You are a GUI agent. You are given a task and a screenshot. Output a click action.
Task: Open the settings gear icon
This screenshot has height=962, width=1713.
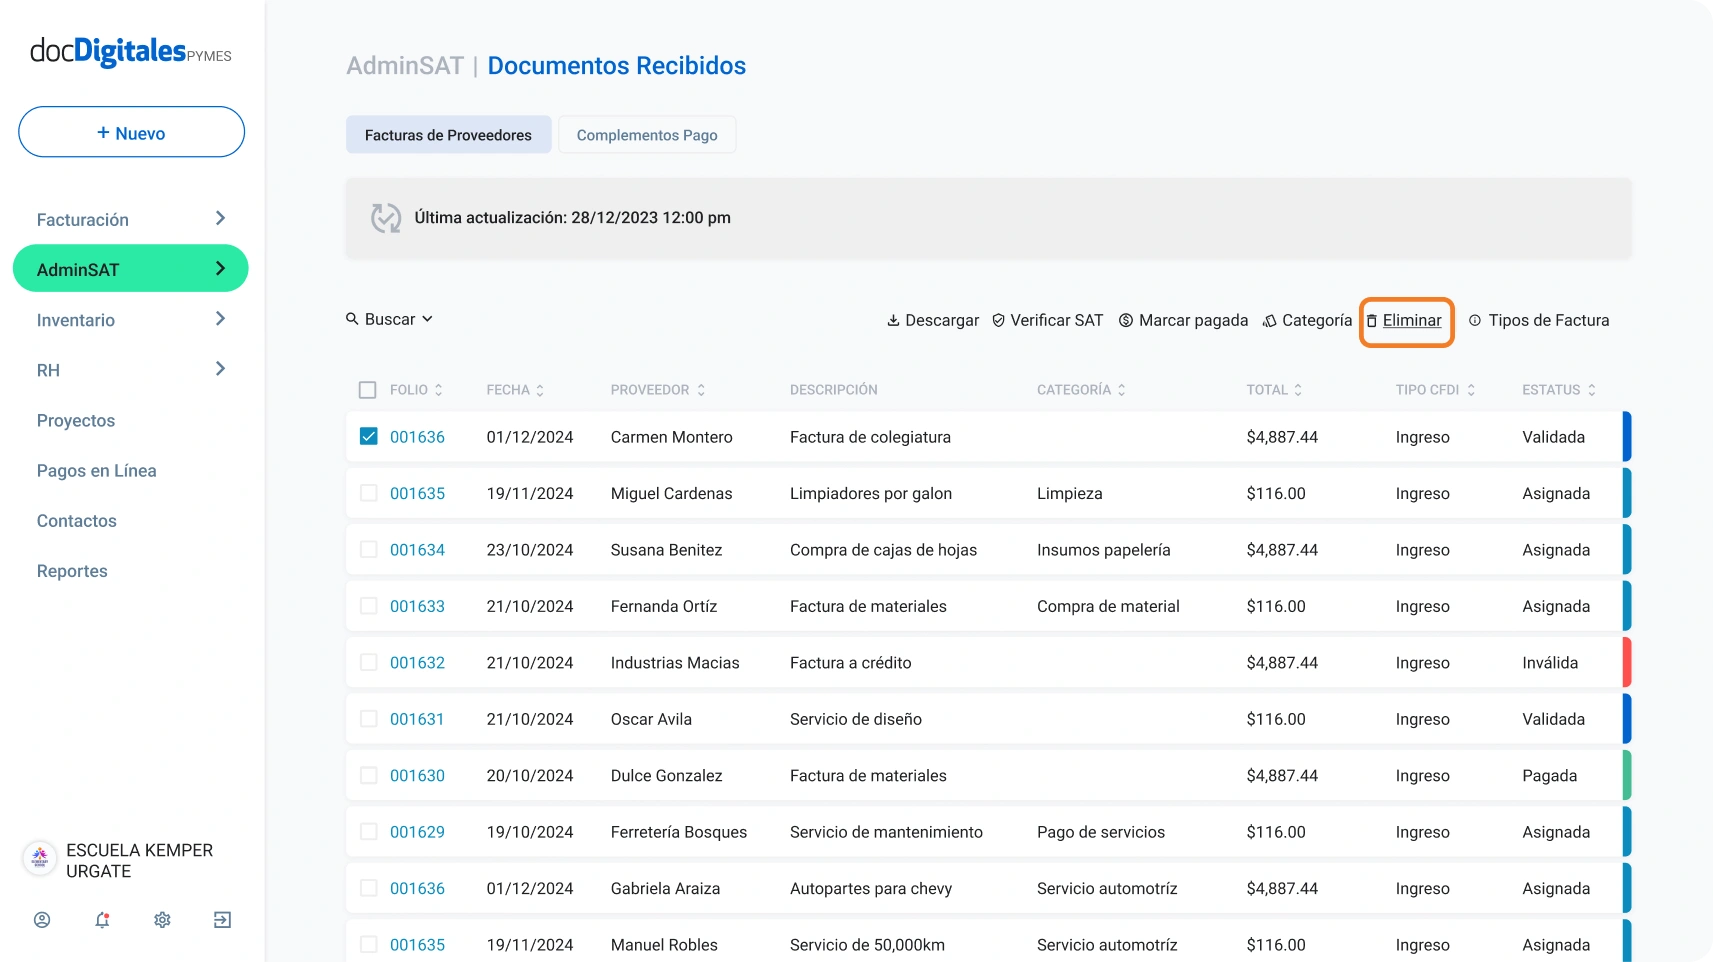(162, 920)
